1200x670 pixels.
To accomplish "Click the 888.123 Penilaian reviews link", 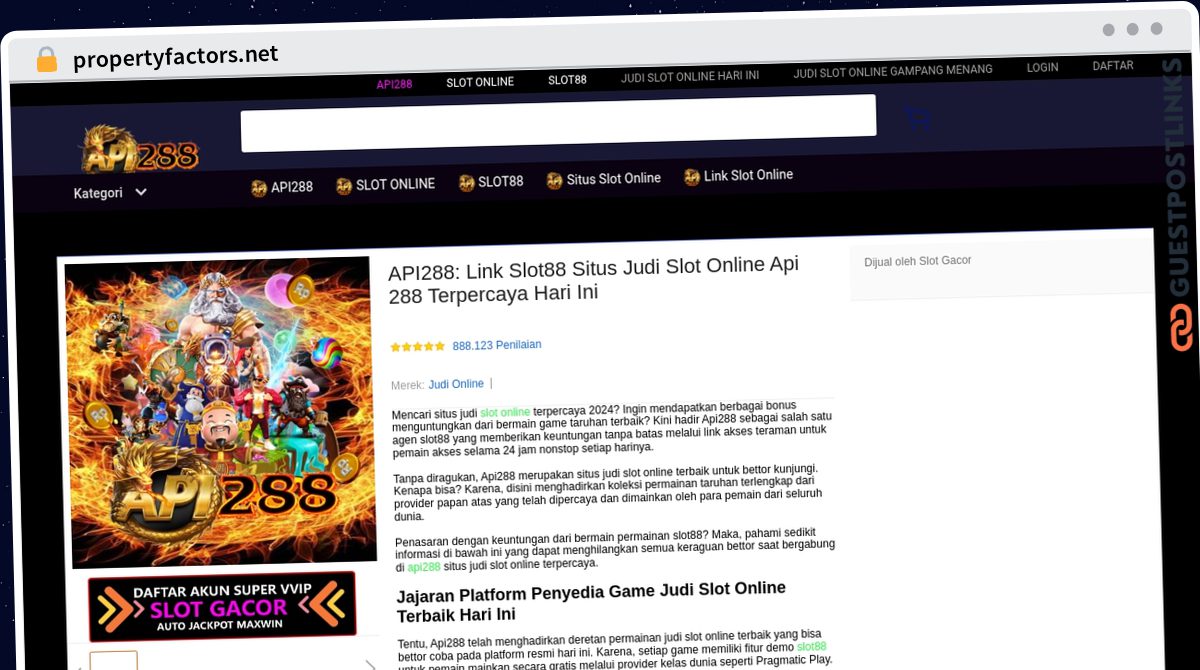I will (497, 345).
